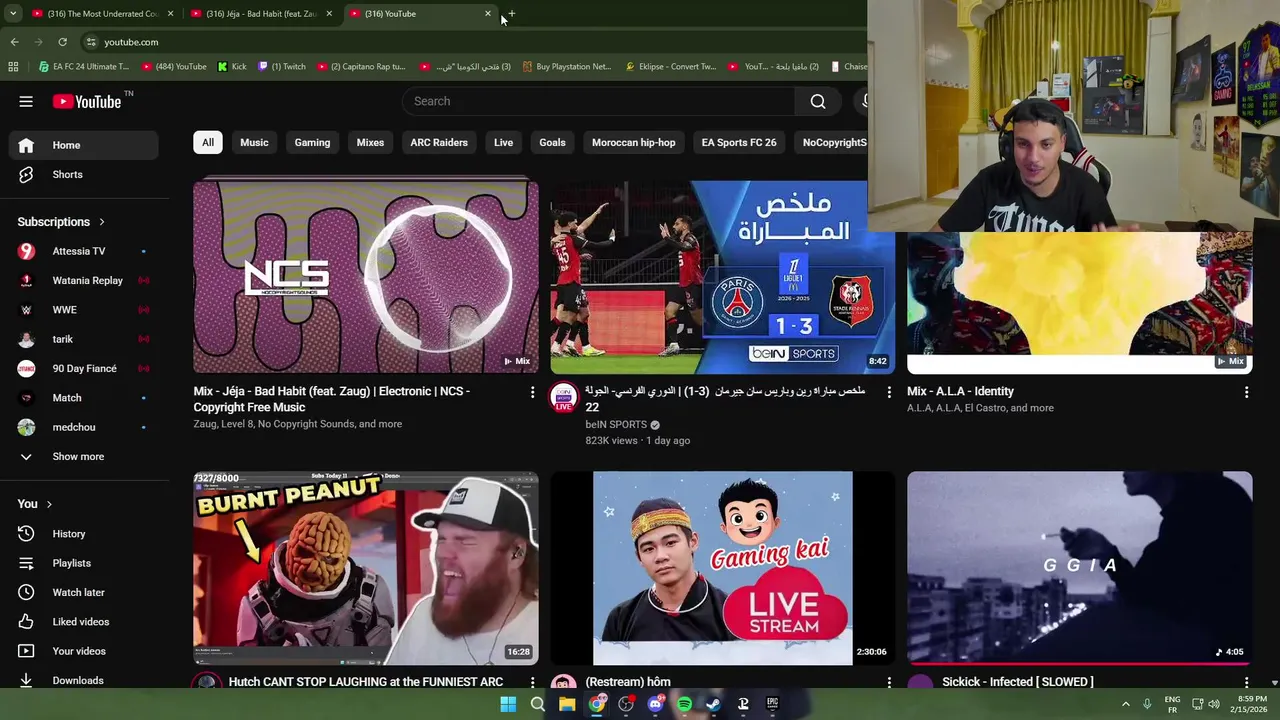
Task: Open the Steam icon on the taskbar
Action: (713, 704)
